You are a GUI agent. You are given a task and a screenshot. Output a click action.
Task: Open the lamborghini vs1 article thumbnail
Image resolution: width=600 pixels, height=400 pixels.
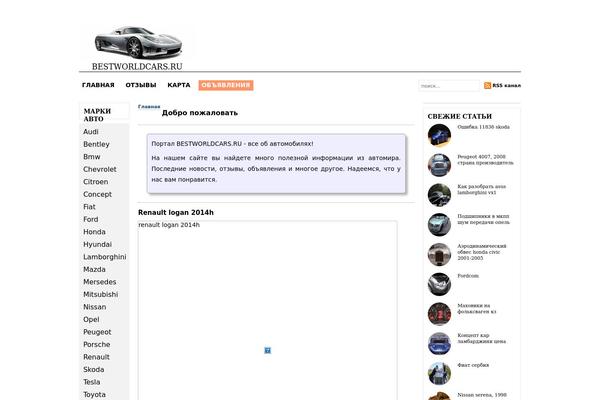439,195
